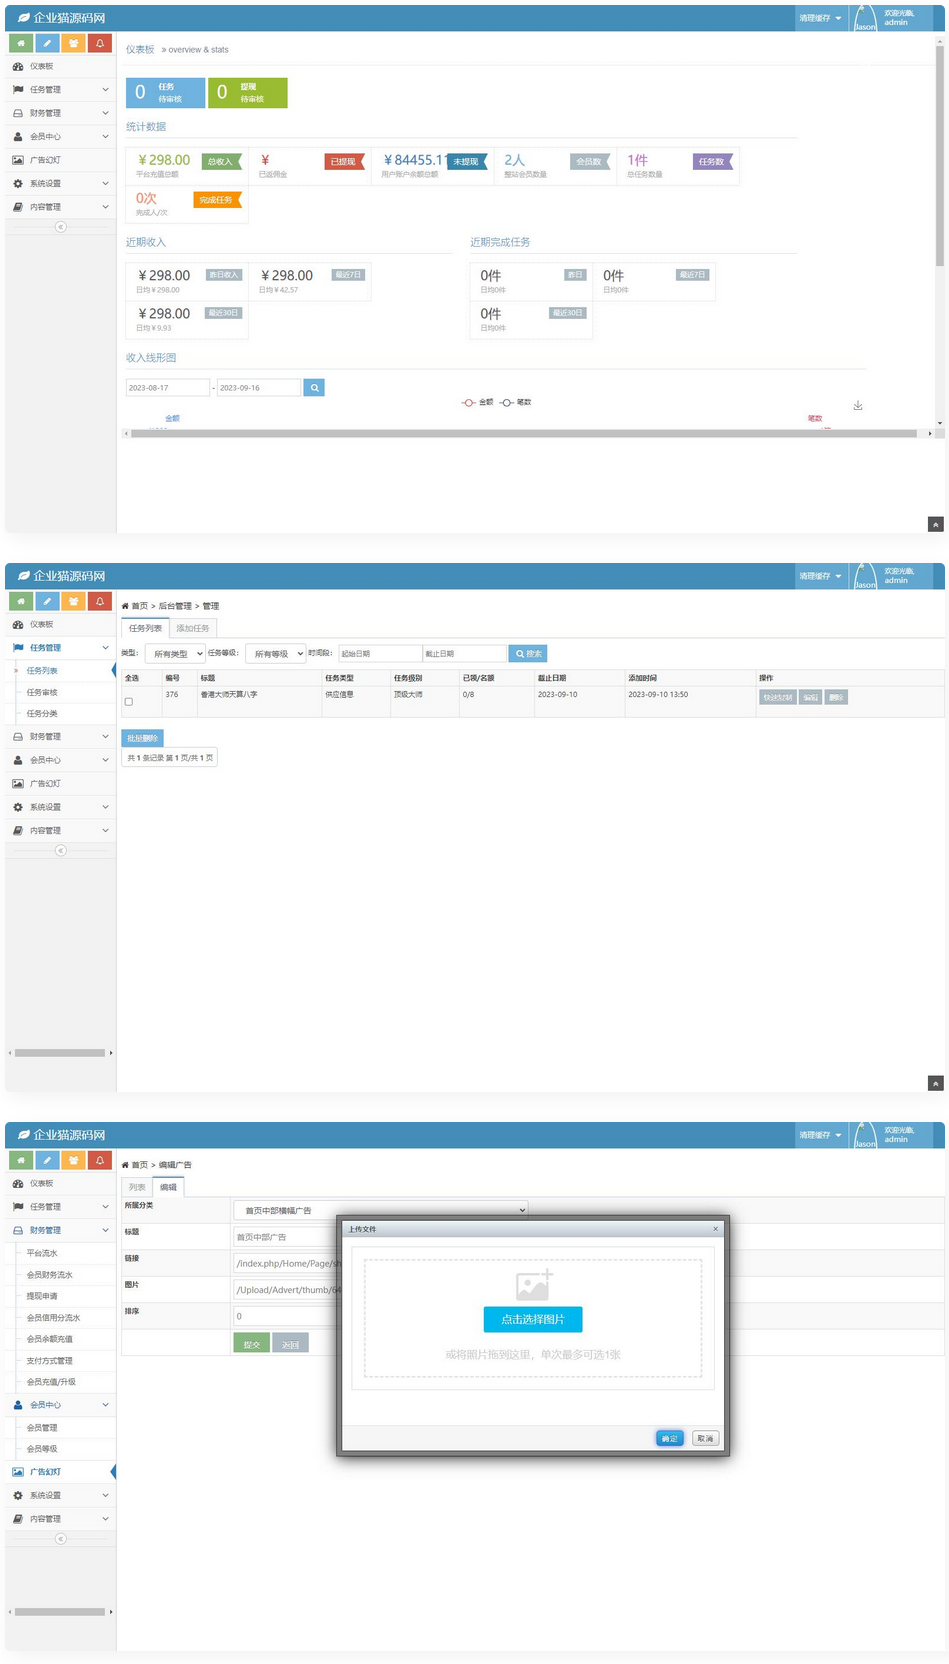This screenshot has height=1664, width=949.
Task: Click 删除 for task 376
Action: coord(836,697)
